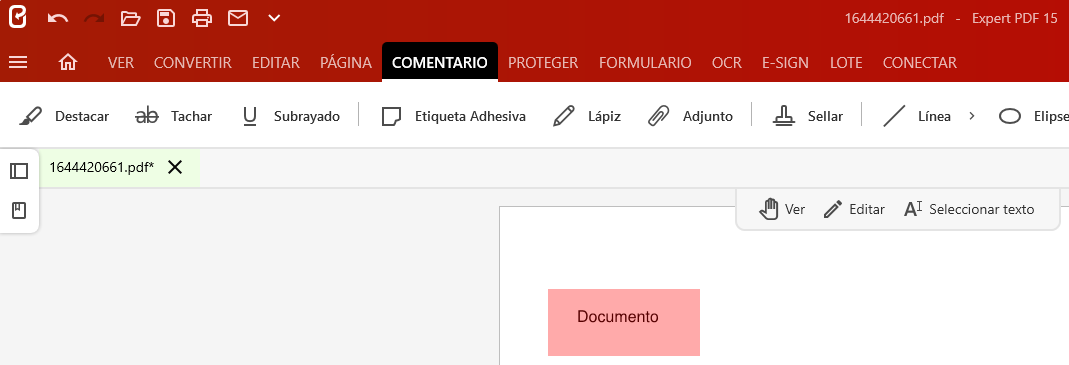This screenshot has height=365, width=1069.
Task: Click the pink Documento text box
Action: pyautogui.click(x=624, y=322)
